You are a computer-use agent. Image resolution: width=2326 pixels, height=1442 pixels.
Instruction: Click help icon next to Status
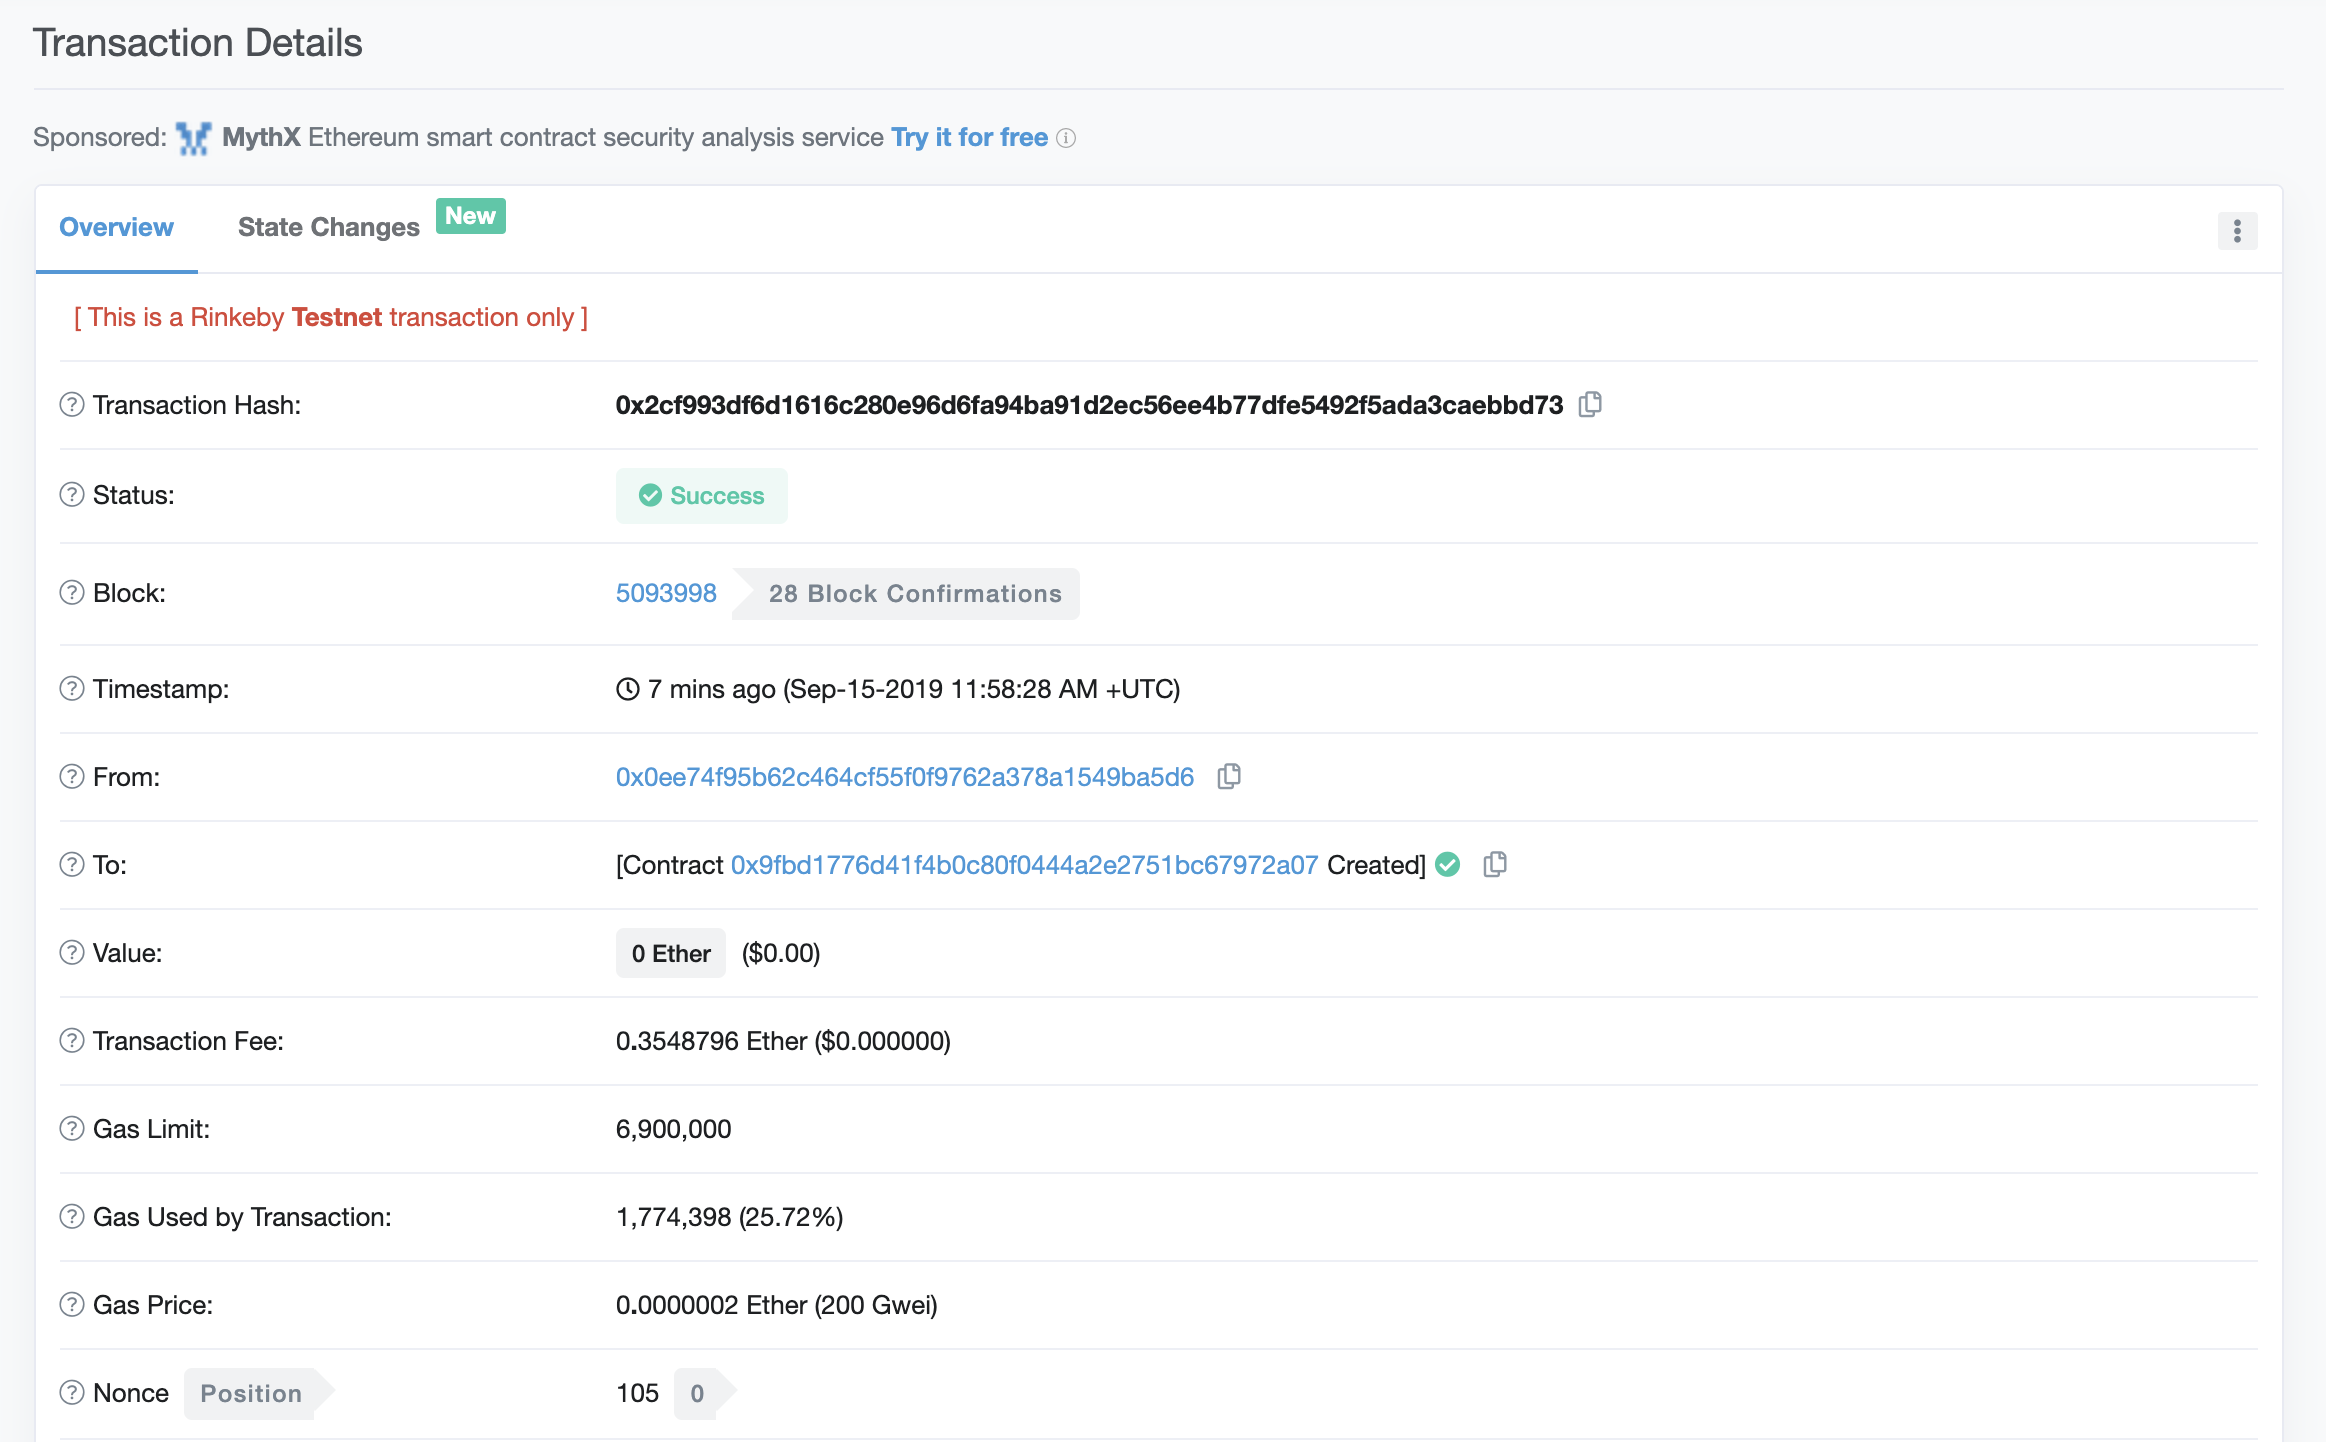tap(72, 495)
